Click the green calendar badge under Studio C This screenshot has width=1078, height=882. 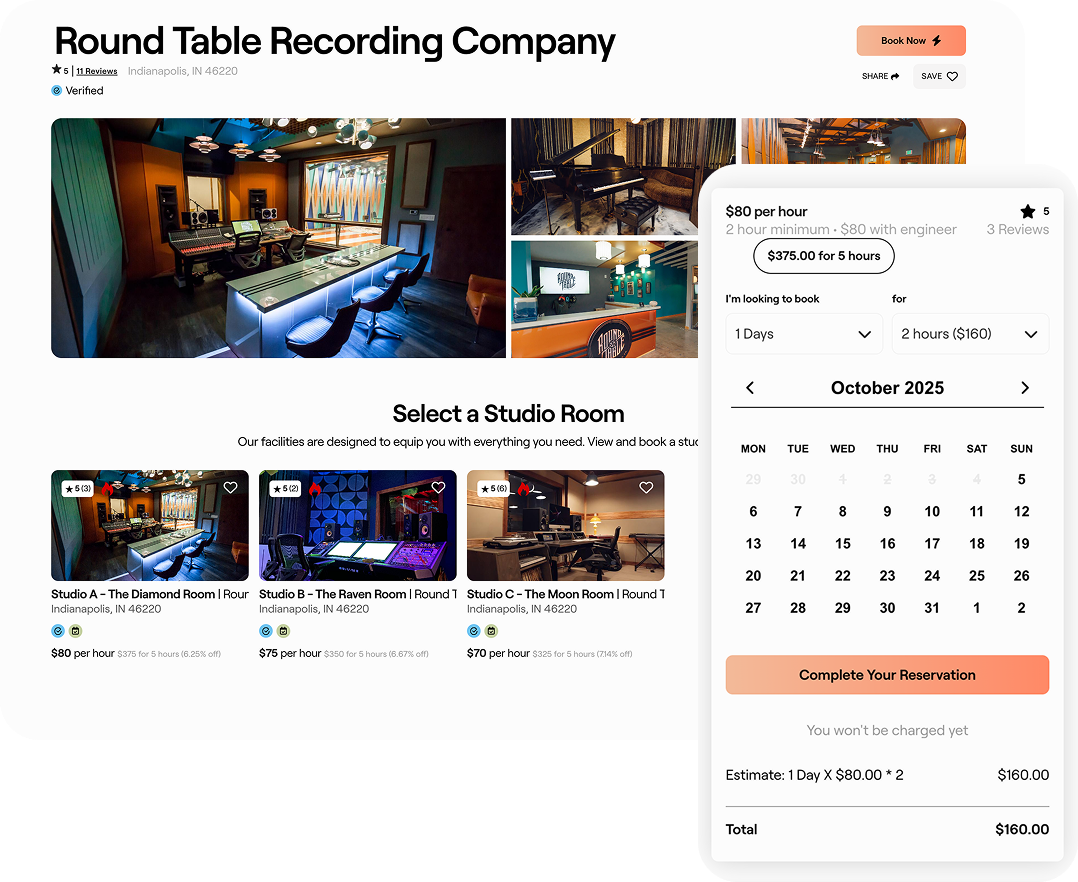point(491,631)
